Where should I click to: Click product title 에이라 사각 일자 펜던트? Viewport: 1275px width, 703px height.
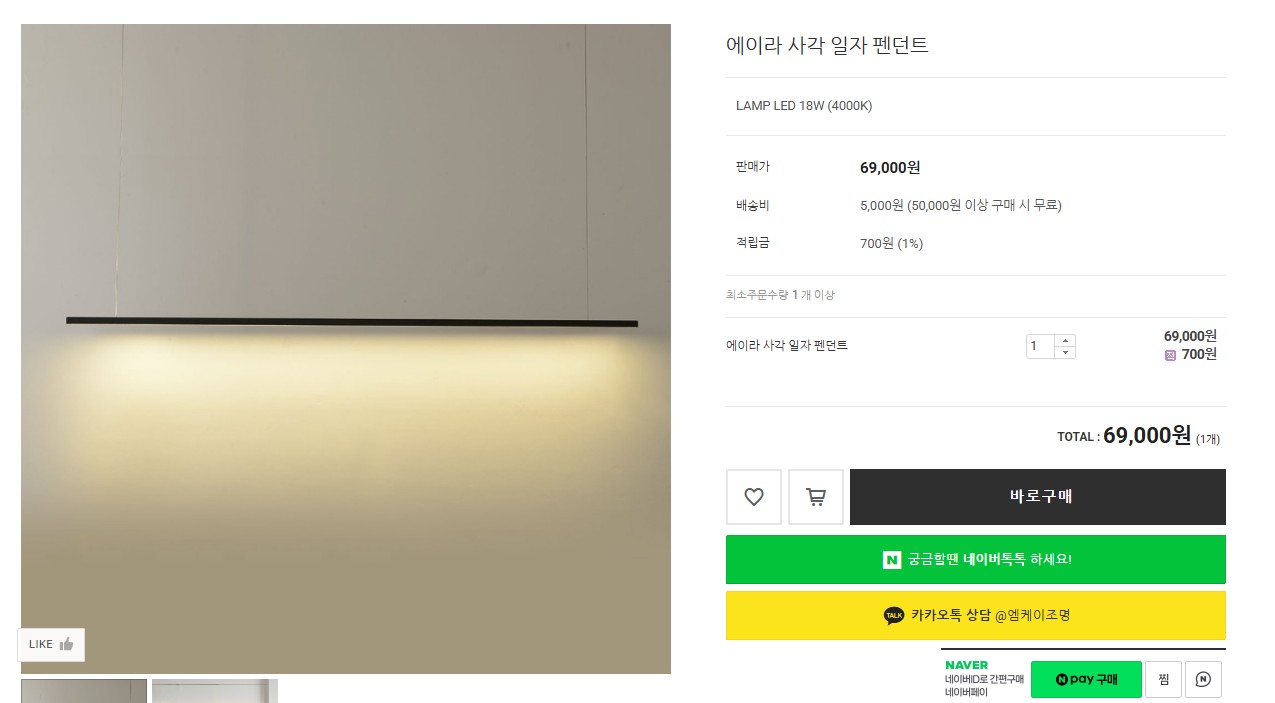[x=827, y=46]
